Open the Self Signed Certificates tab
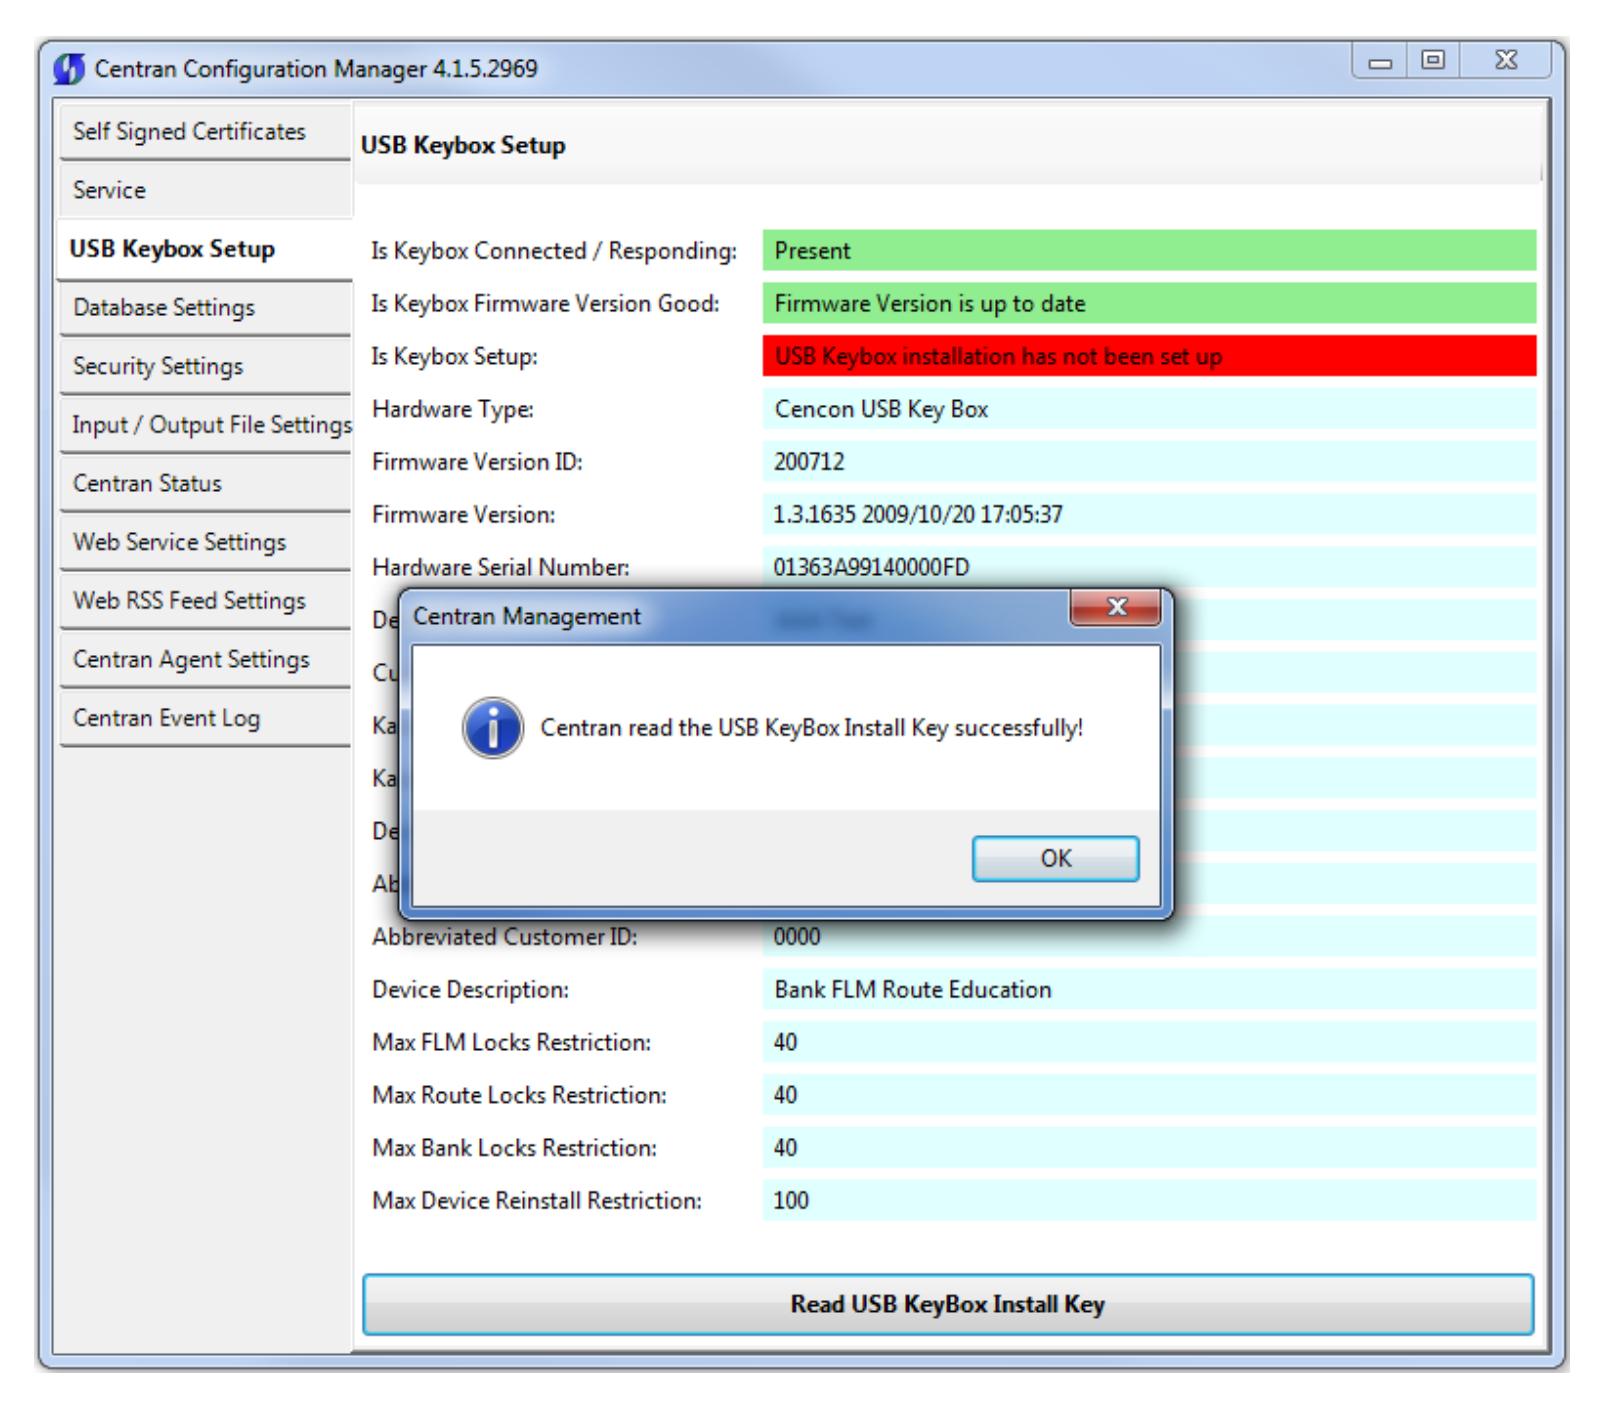Image resolution: width=1604 pixels, height=1405 pixels. [205, 132]
